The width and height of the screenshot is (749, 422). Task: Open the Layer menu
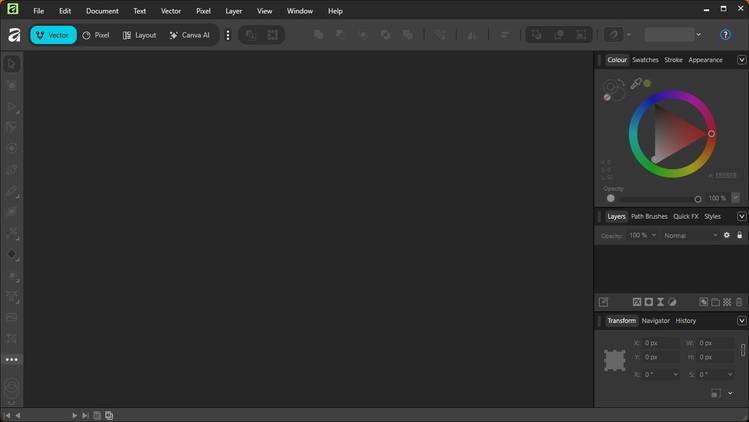234,11
